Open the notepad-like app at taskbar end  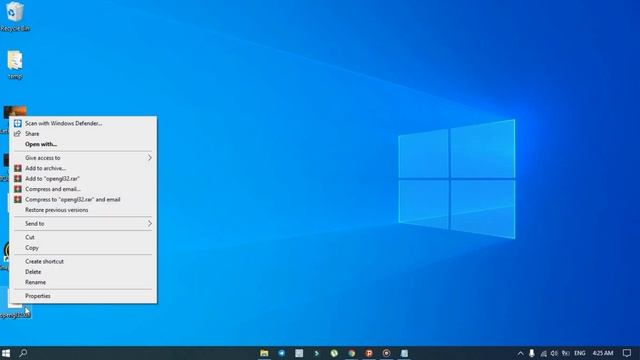click(x=404, y=353)
